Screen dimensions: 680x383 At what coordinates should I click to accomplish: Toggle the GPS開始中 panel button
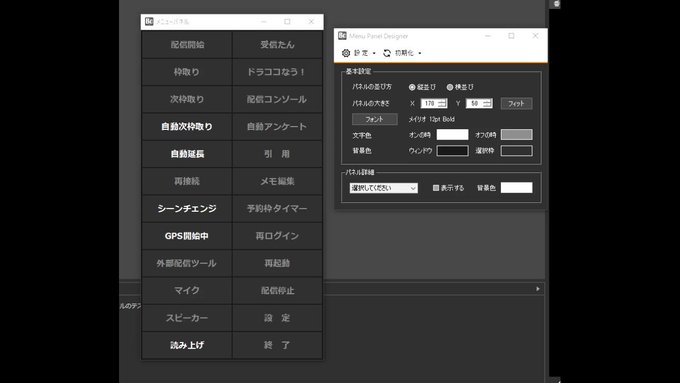[x=187, y=236]
